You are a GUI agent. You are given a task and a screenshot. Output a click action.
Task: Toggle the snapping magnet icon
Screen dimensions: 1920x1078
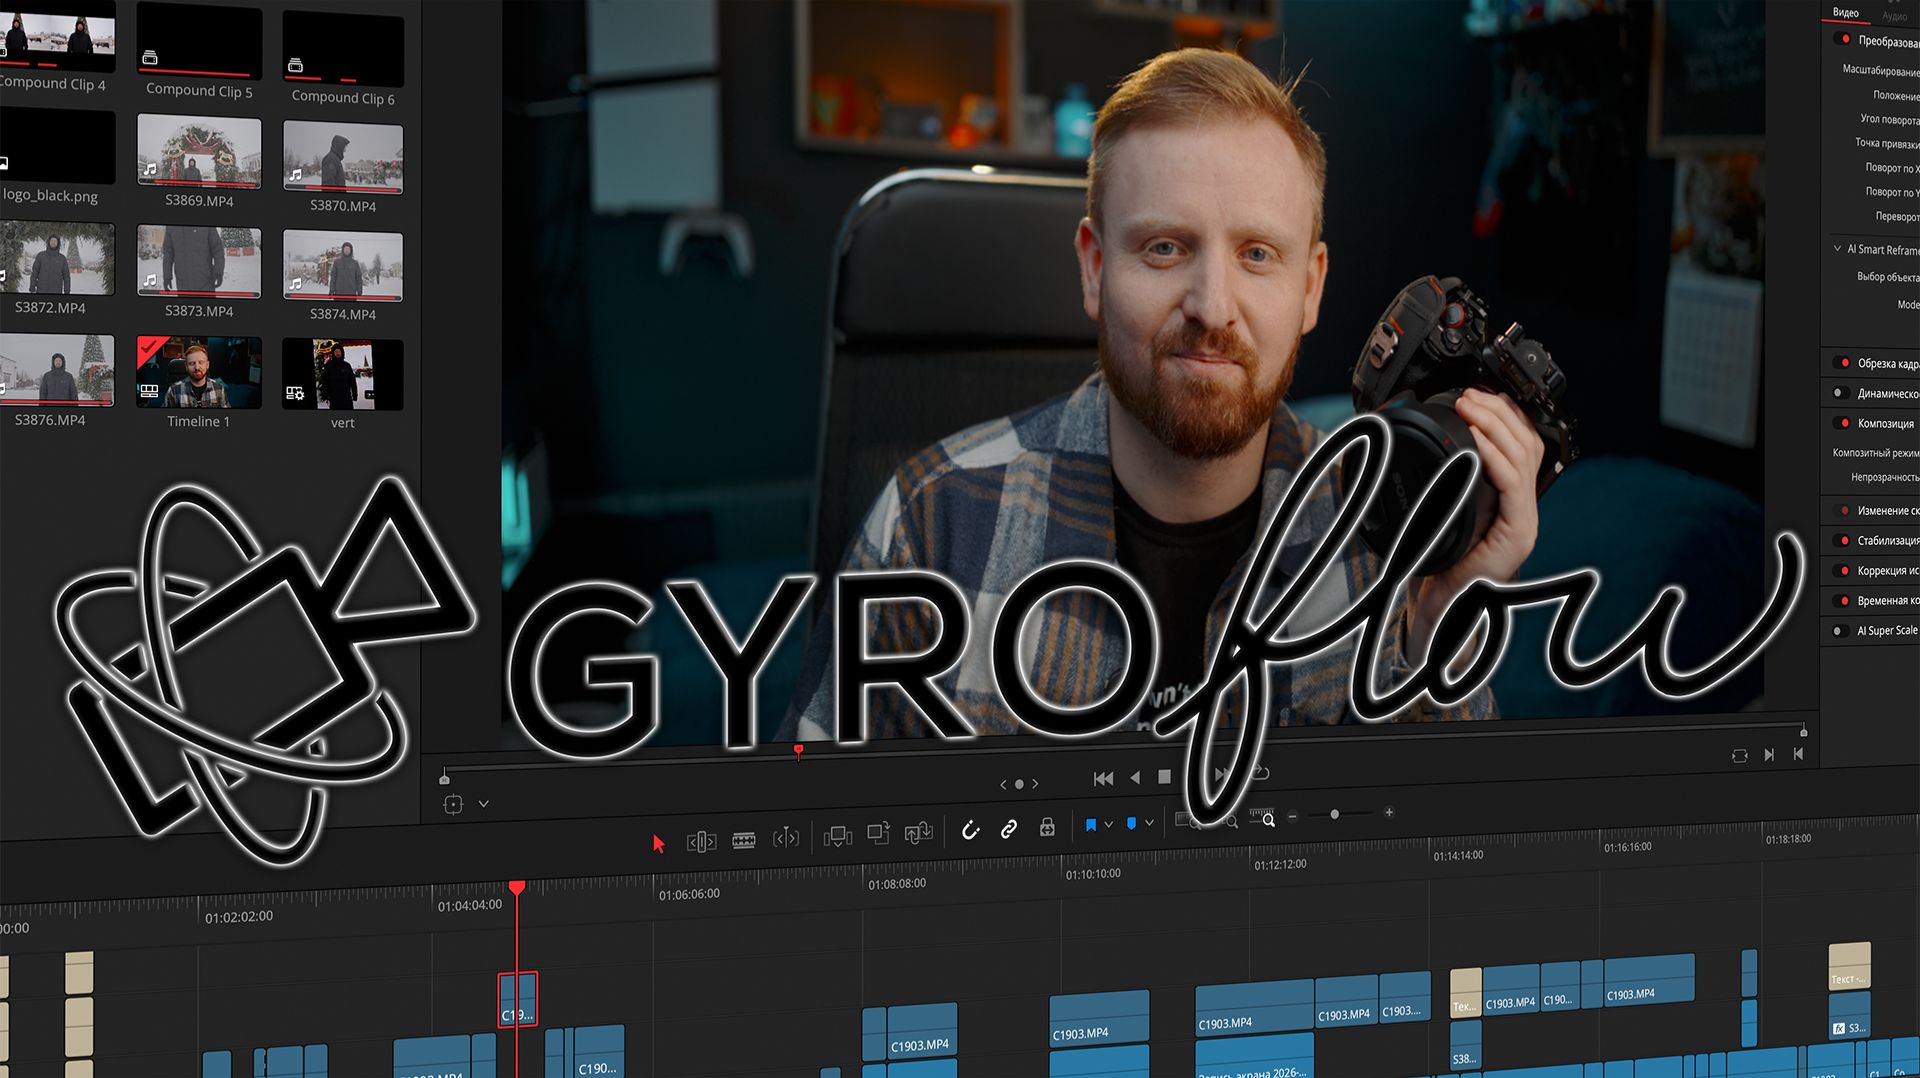(x=971, y=831)
